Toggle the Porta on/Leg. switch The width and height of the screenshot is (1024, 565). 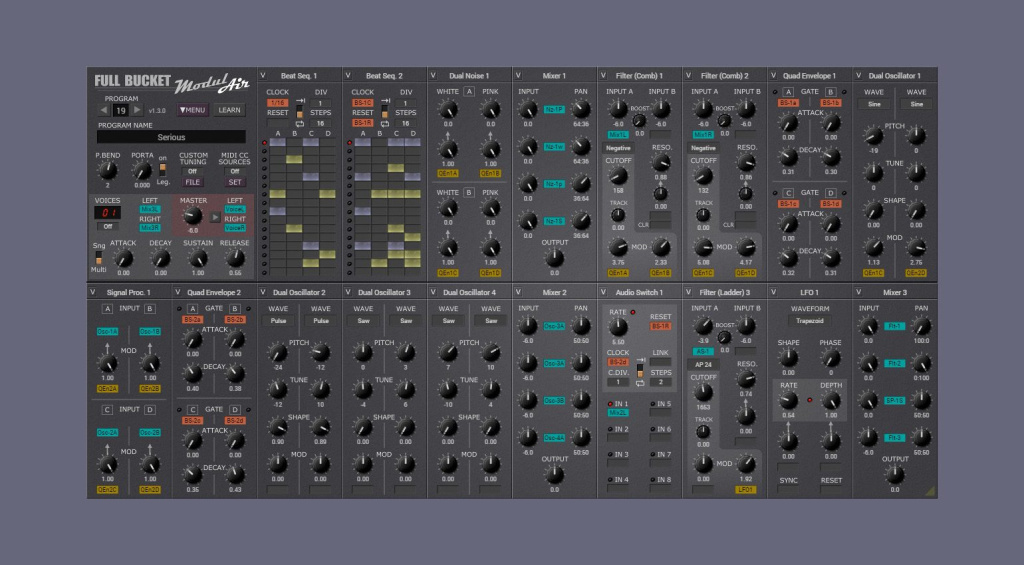click(163, 170)
